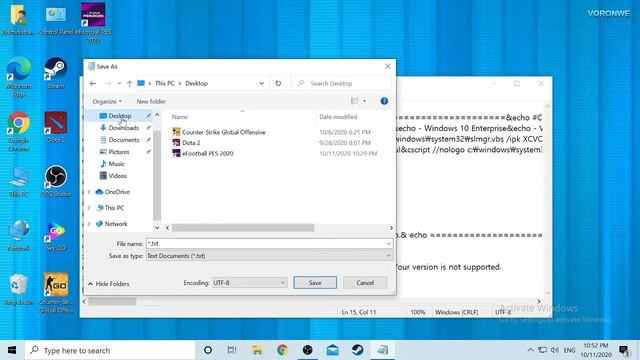Open Steam from taskbar
Viewport: 640px width, 360px height.
pos(358,350)
